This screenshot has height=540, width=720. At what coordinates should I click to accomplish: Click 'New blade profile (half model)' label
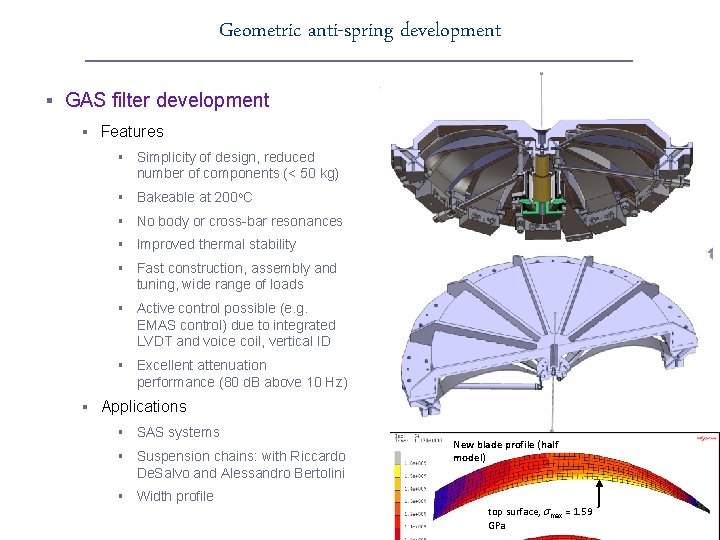(506, 451)
